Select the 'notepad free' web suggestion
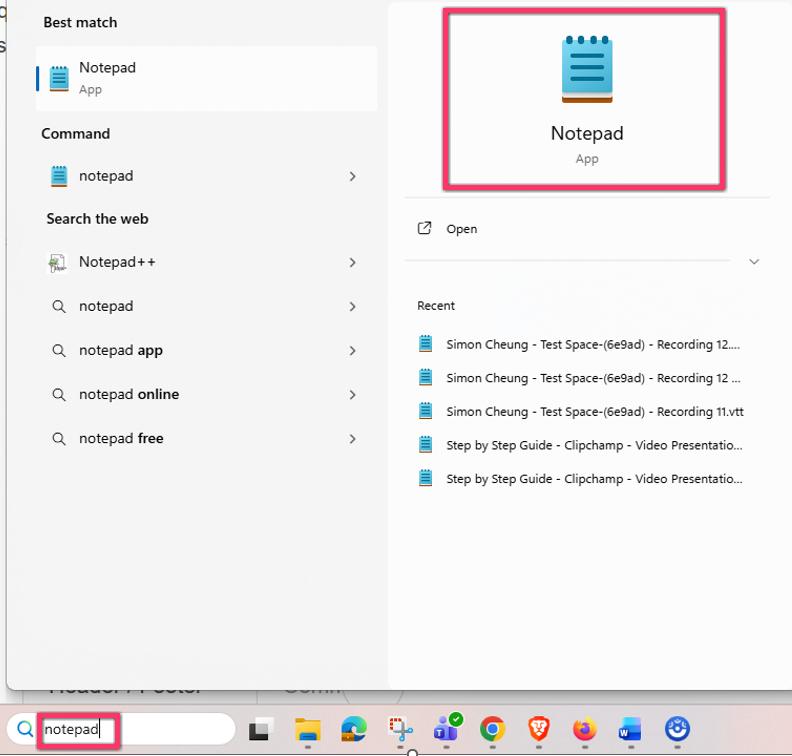Image resolution: width=792 pixels, height=756 pixels. pyautogui.click(x=207, y=438)
